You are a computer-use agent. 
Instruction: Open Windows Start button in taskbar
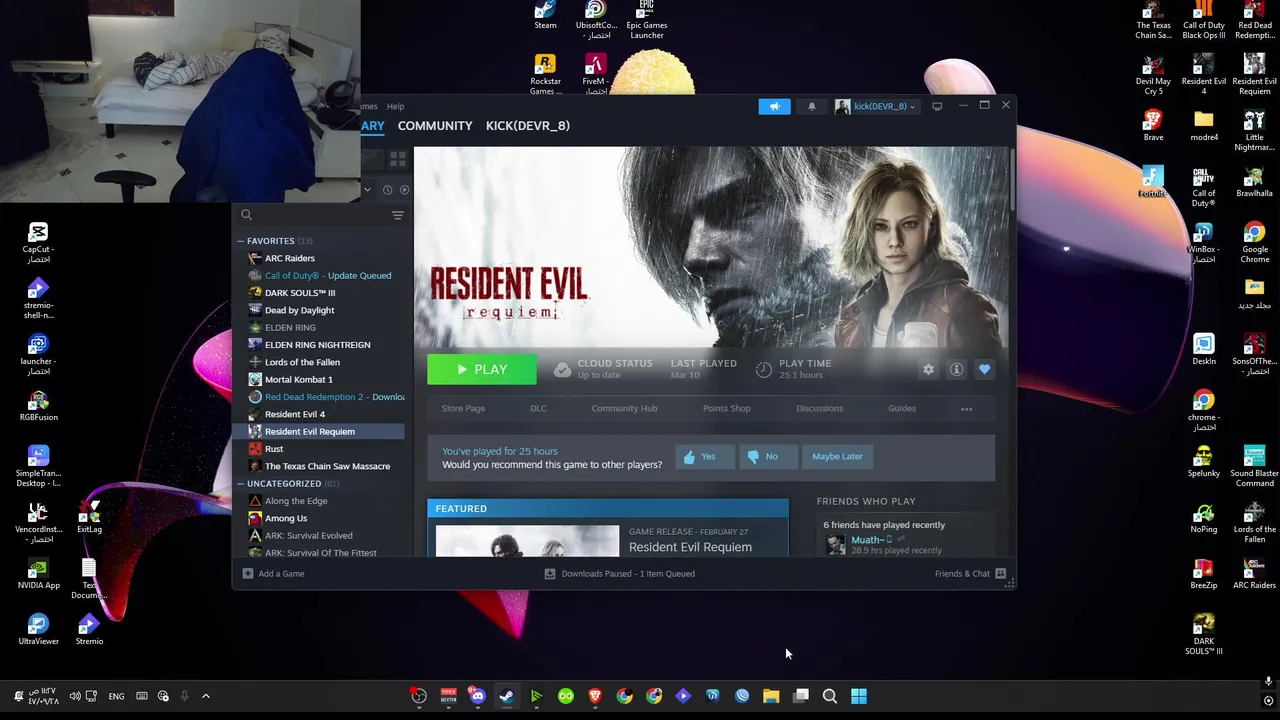(859, 696)
